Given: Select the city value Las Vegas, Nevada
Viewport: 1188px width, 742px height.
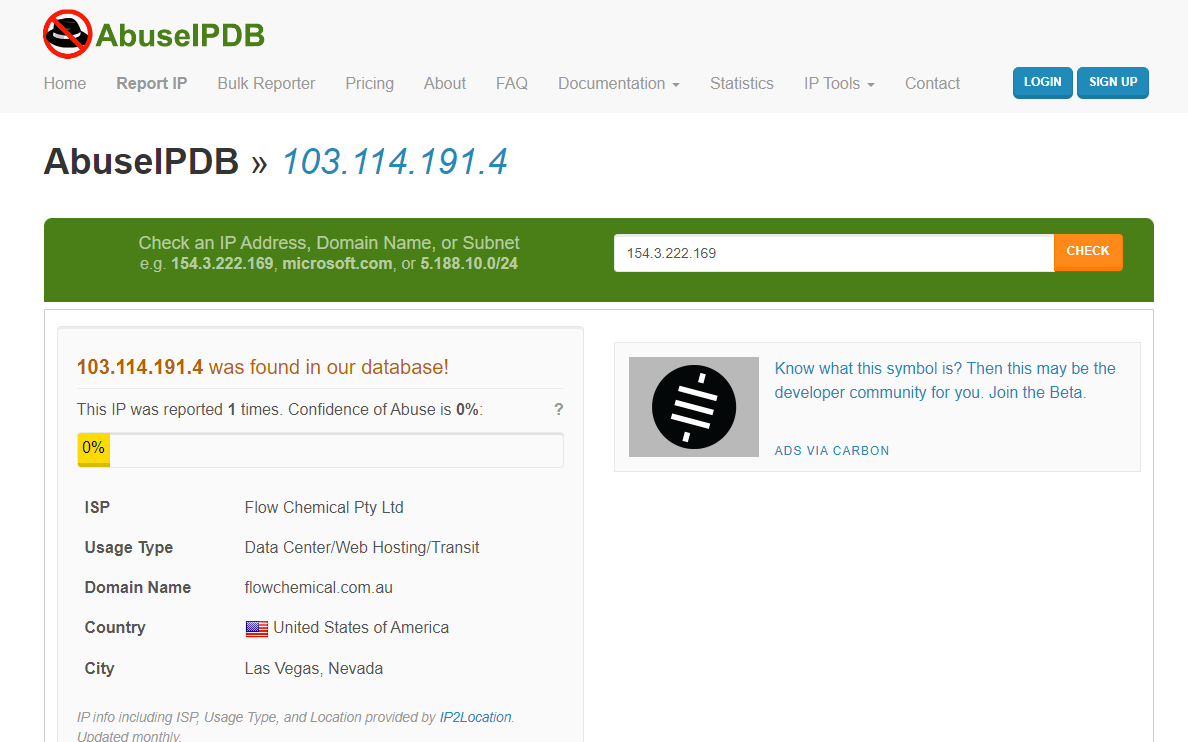Looking at the screenshot, I should click(x=314, y=668).
